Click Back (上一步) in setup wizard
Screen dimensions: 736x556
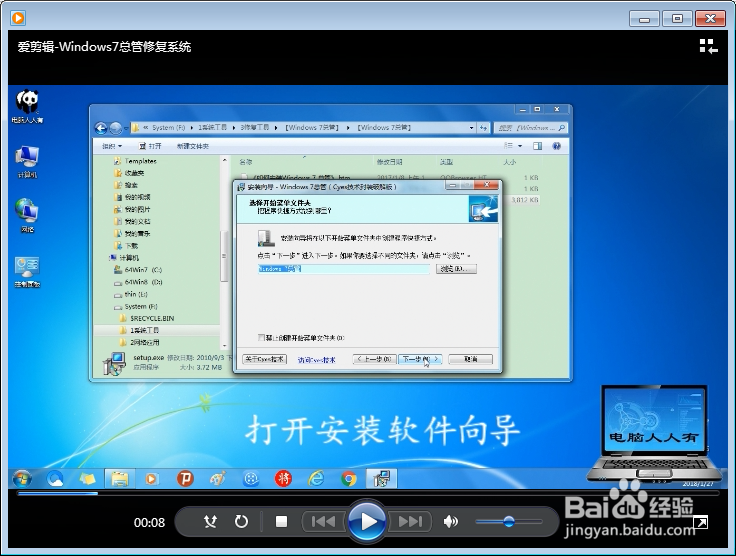tap(374, 359)
